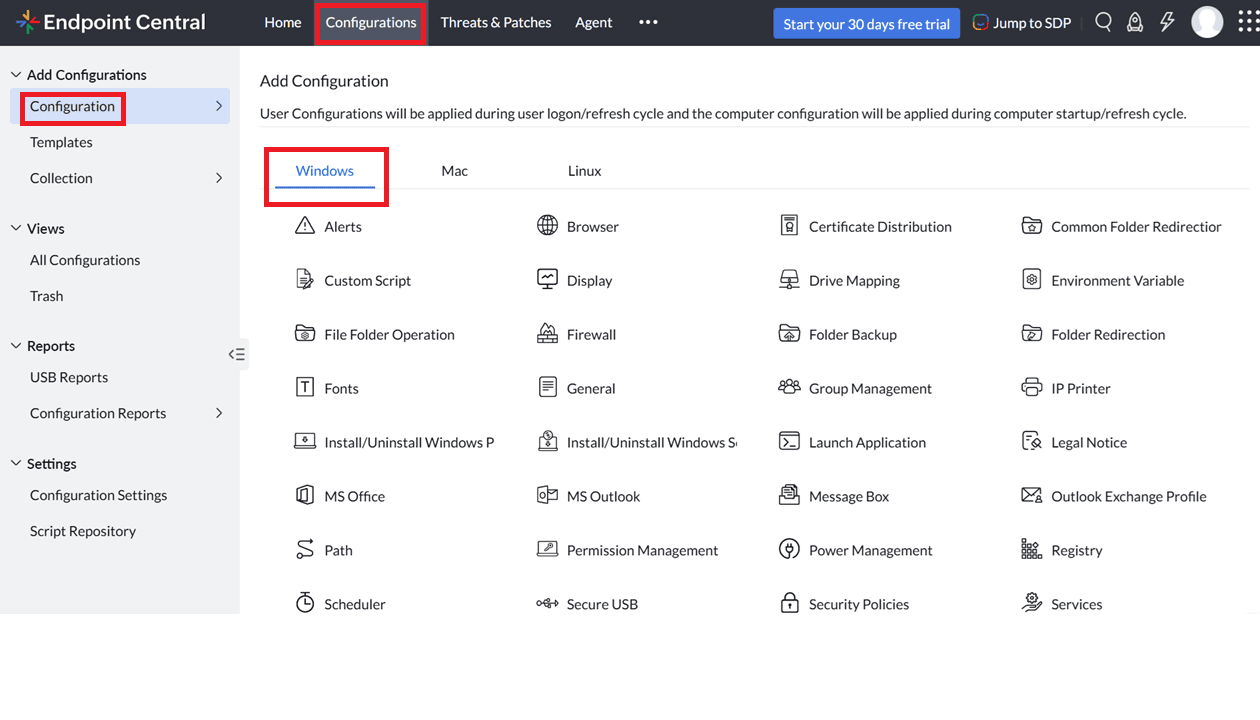
Task: Click the Permission Management icon
Action: (x=547, y=550)
